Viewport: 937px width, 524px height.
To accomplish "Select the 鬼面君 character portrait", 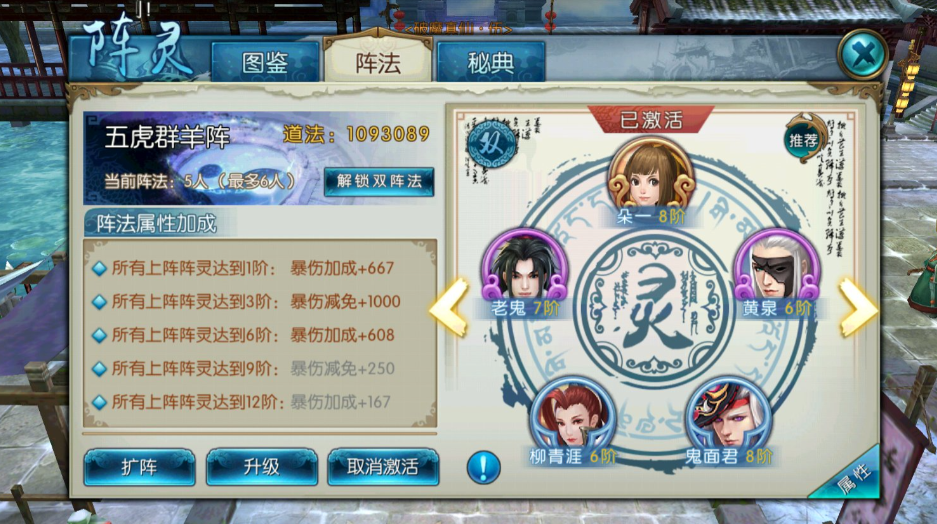I will 728,413.
